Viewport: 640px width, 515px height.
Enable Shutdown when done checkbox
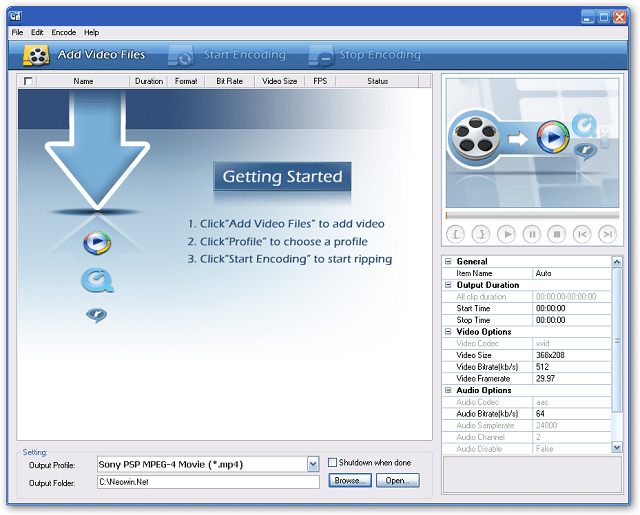tap(332, 462)
